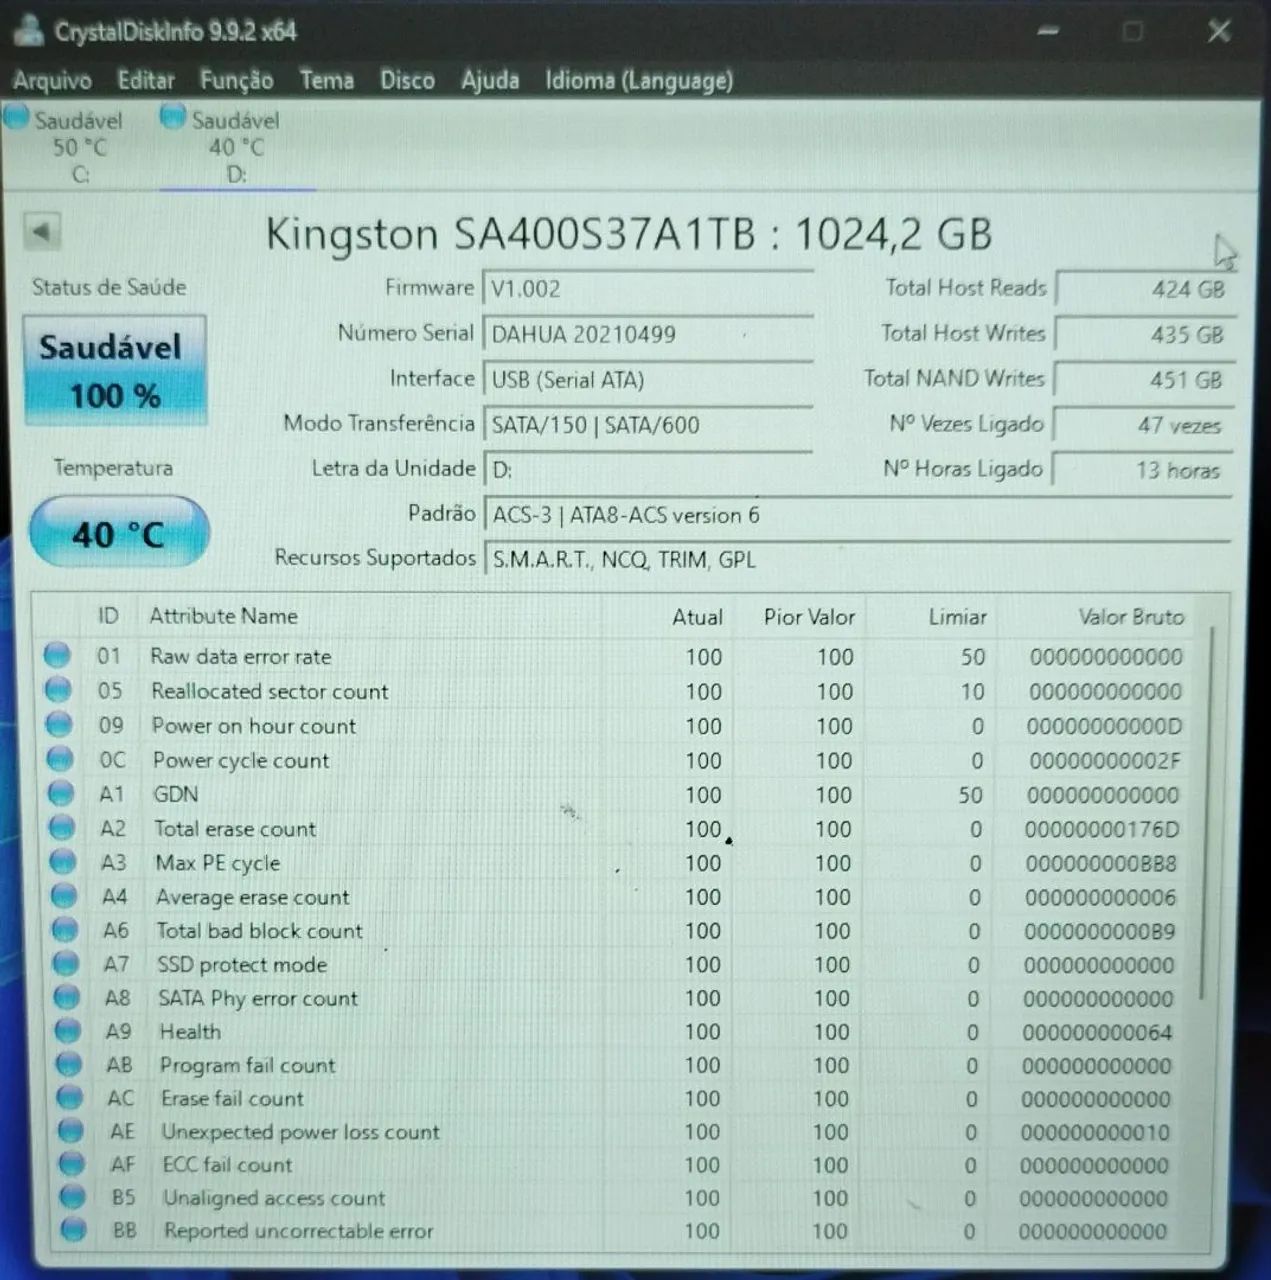The width and height of the screenshot is (1271, 1280).
Task: Click status icon for Total bad block count
Action: (65, 929)
